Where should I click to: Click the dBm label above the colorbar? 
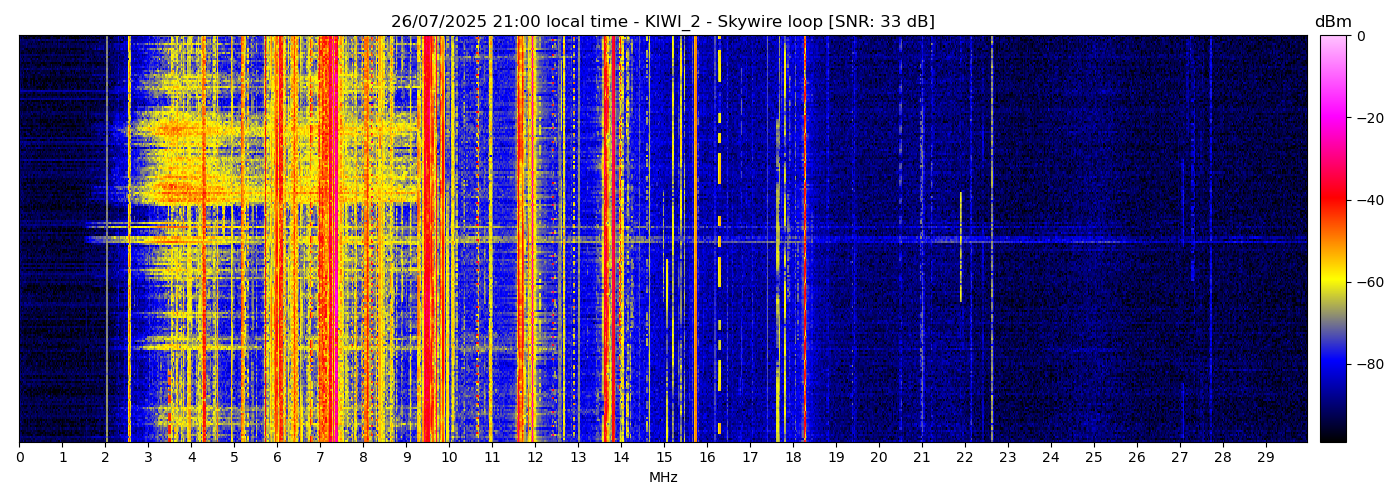[1332, 22]
